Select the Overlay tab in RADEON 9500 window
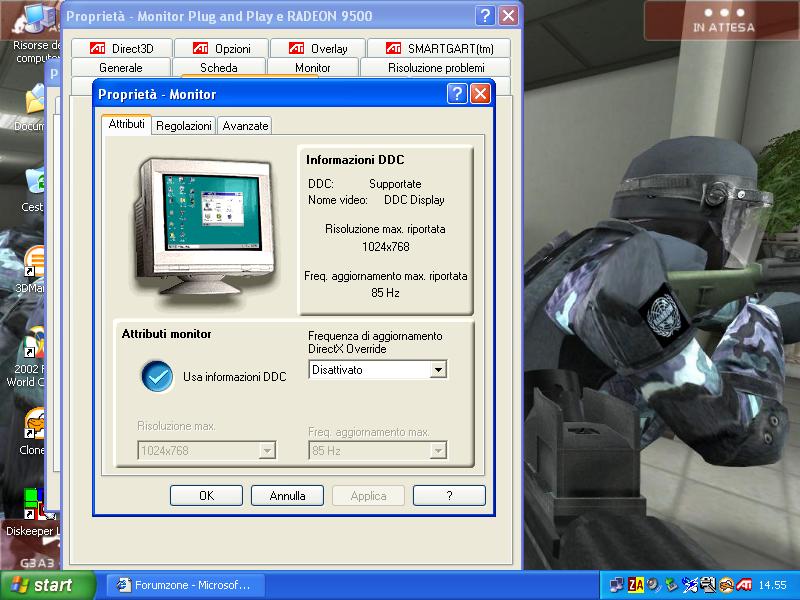The height and width of the screenshot is (600, 800). [318, 48]
